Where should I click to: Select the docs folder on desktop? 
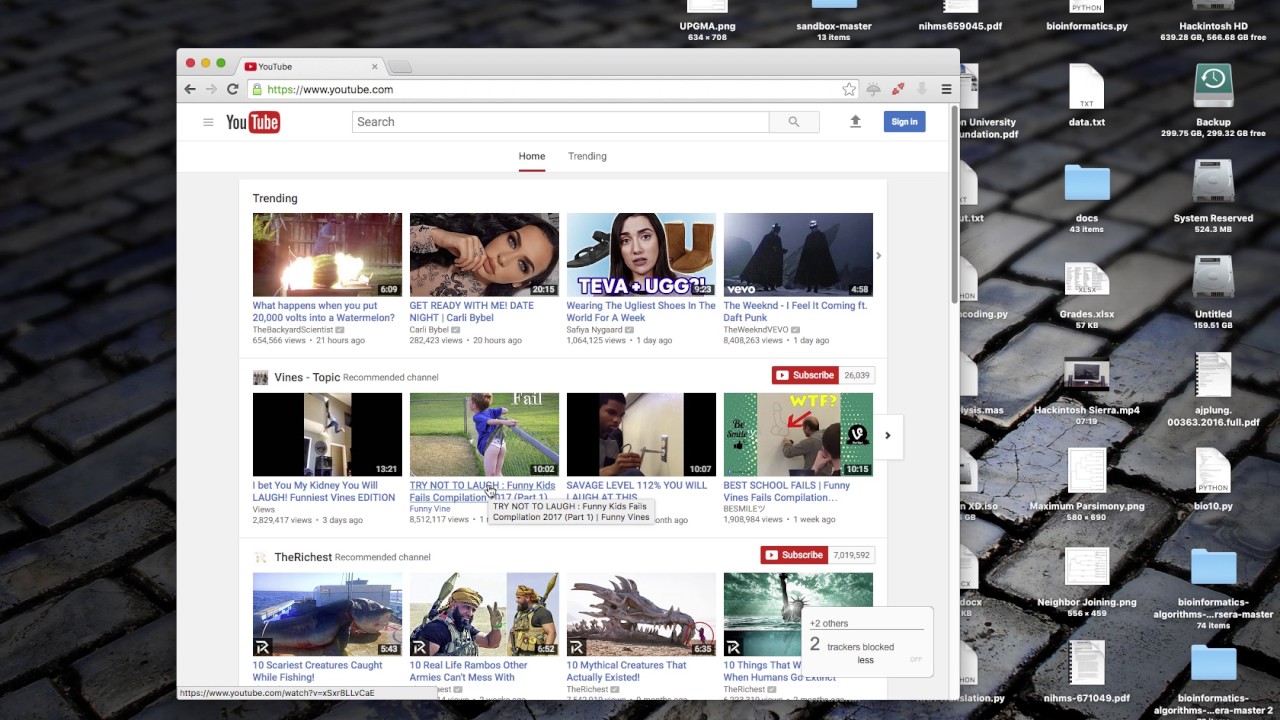(x=1087, y=184)
